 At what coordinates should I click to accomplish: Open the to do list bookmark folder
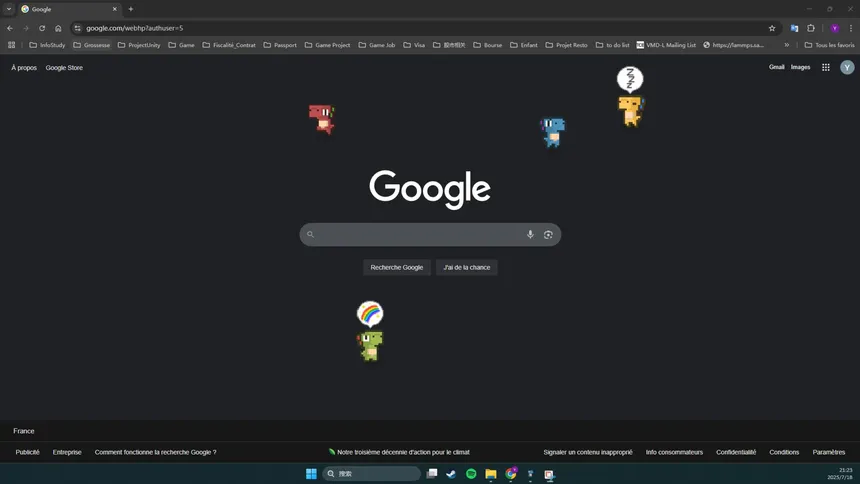[x=613, y=45]
